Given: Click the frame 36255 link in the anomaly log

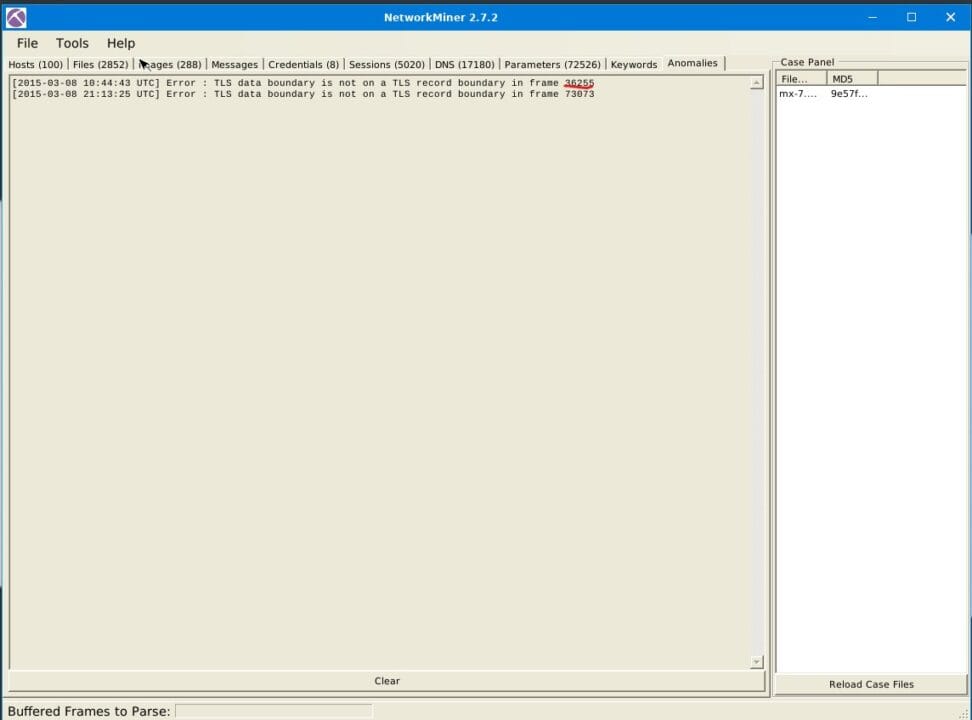Looking at the screenshot, I should coord(578,83).
